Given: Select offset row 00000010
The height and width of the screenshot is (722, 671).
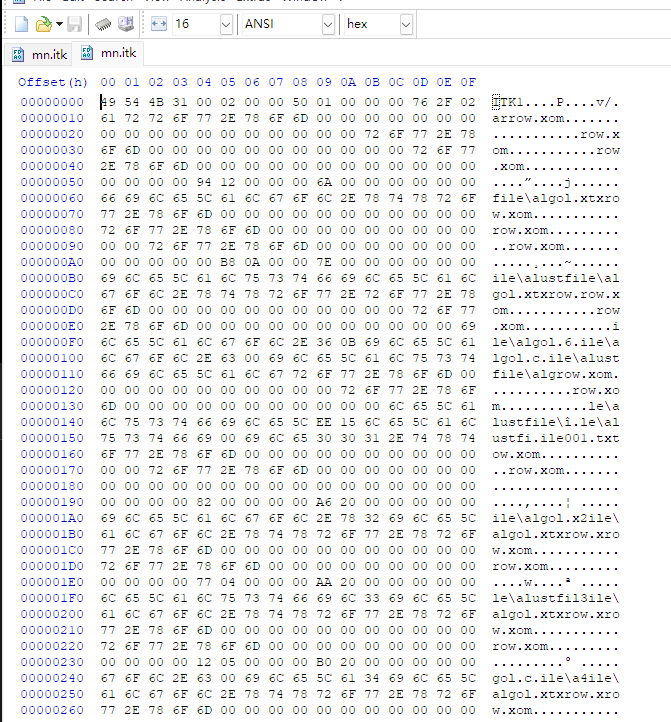Looking at the screenshot, I should point(52,118).
